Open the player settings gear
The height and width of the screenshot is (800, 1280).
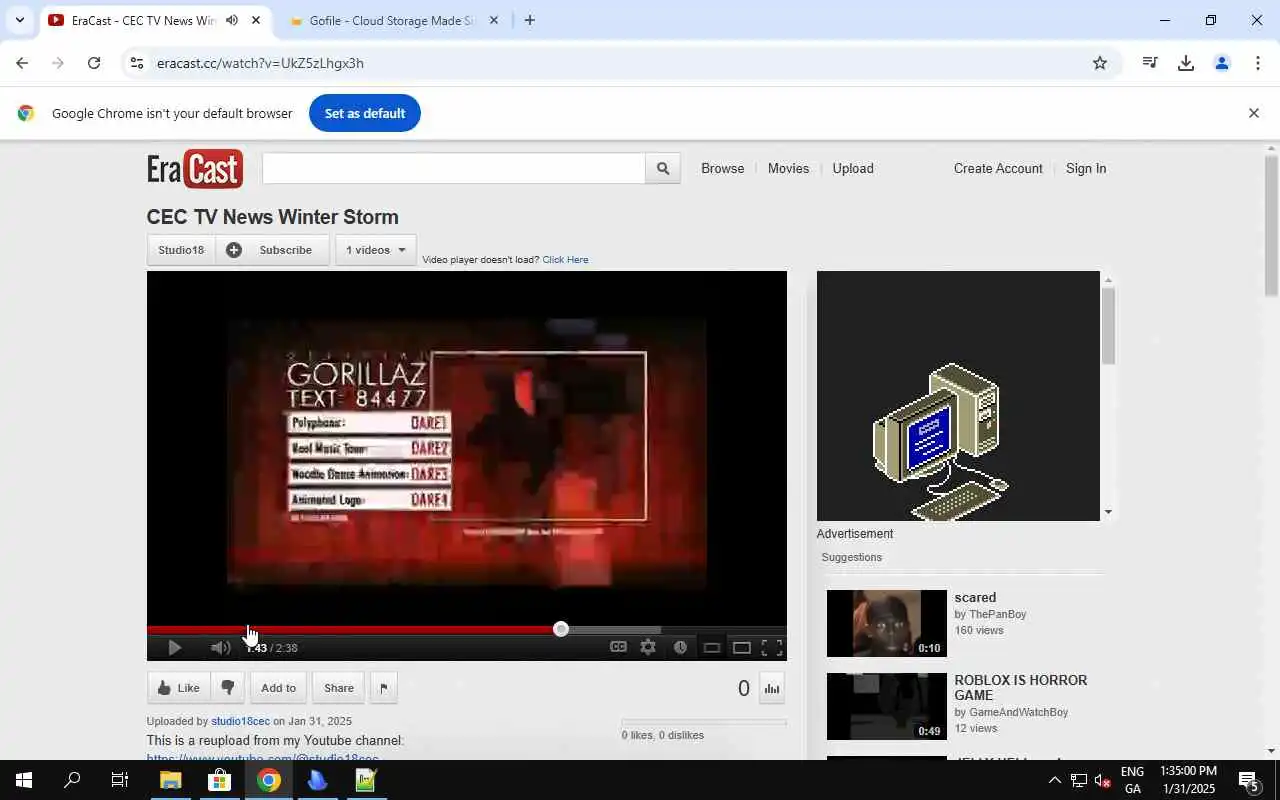tap(648, 647)
